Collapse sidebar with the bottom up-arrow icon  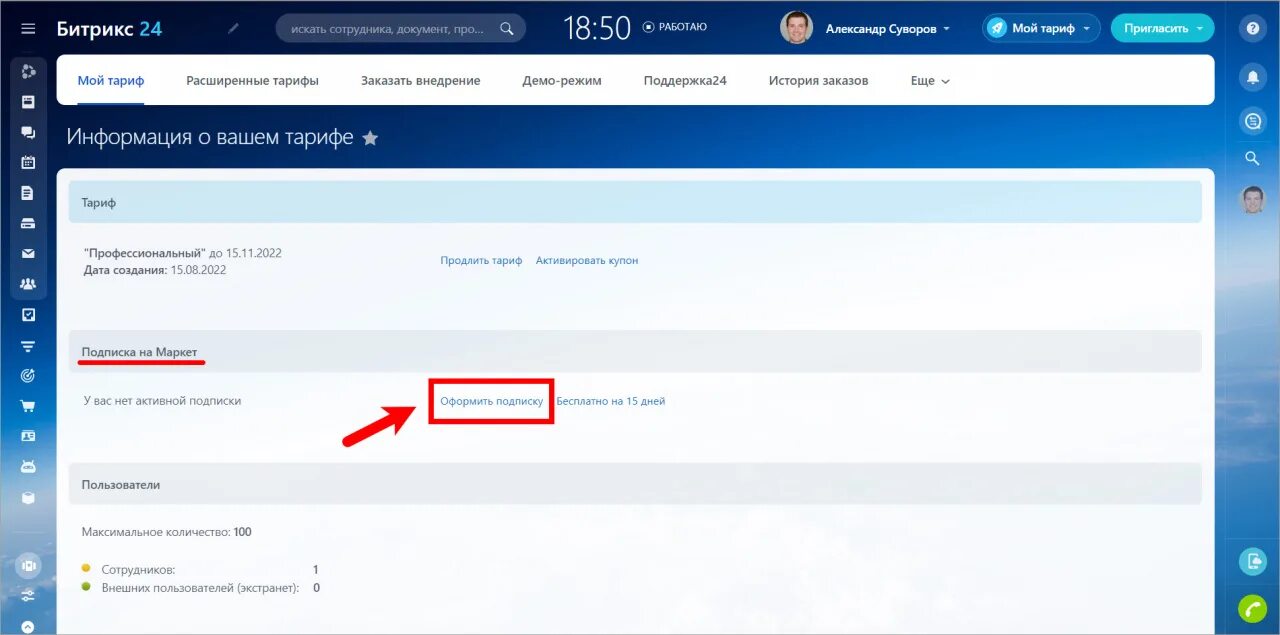click(28, 627)
